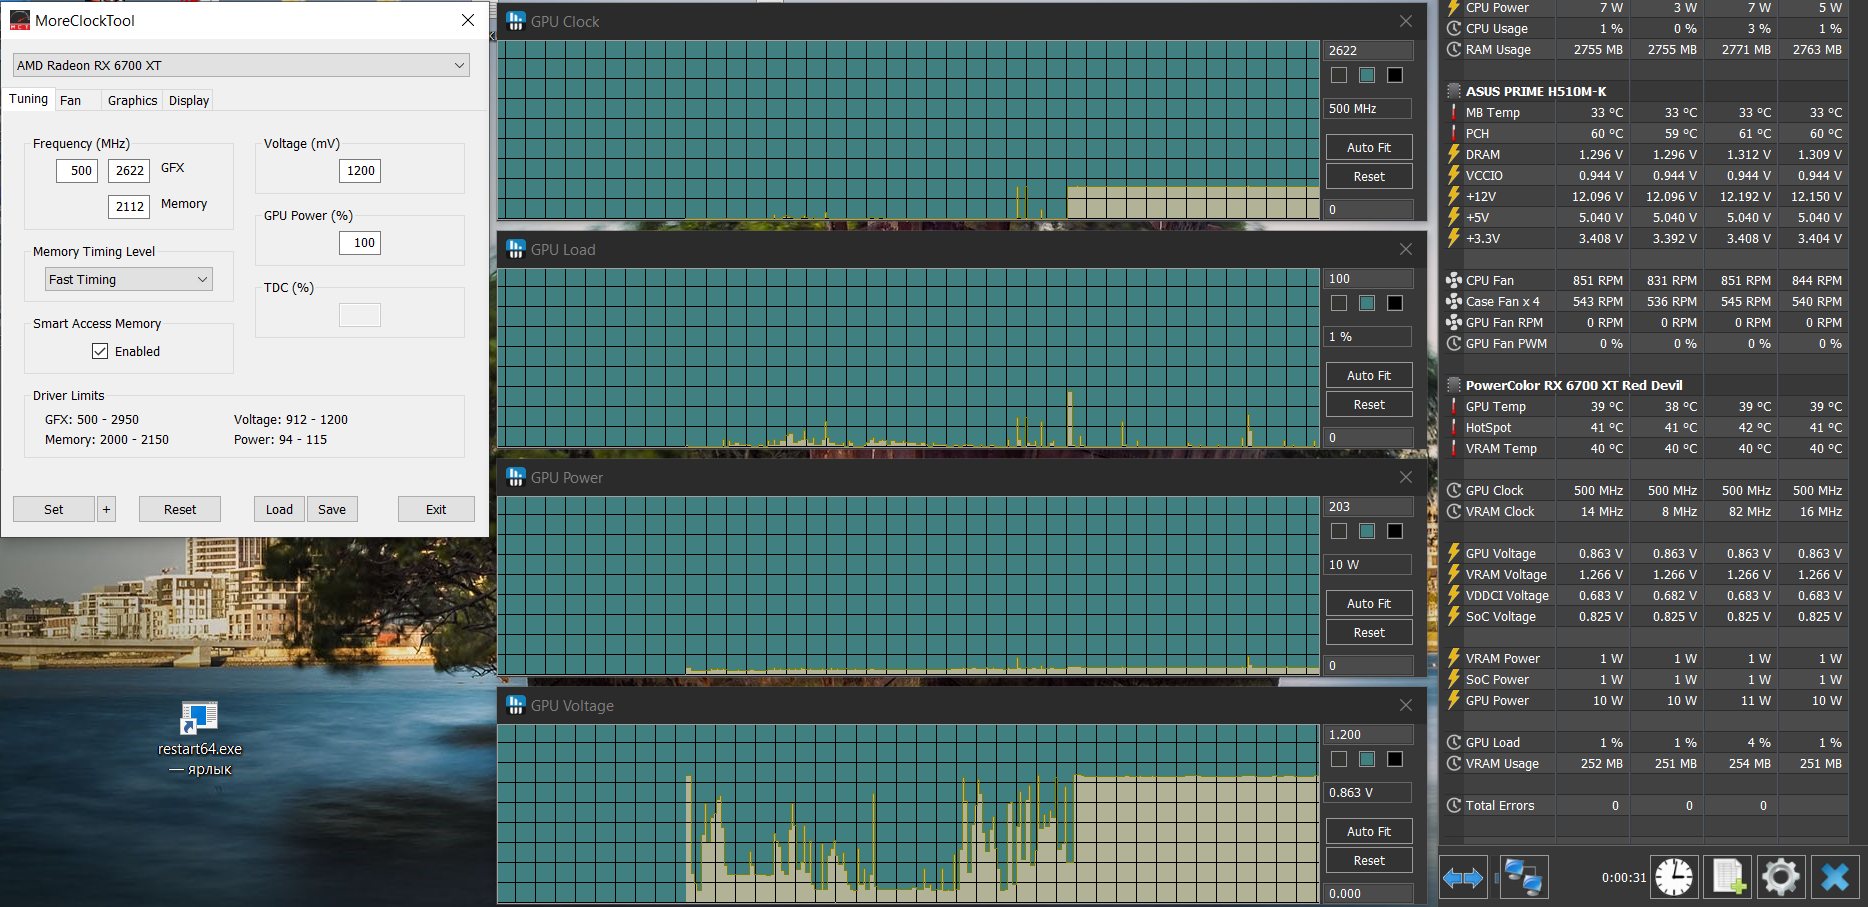
Task: Click the fan icon beside GPU Fan RPM
Action: (x=1454, y=322)
